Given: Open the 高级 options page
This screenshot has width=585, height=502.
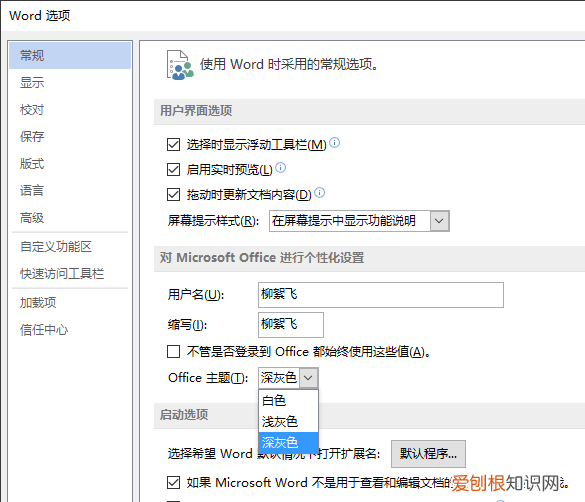Looking at the screenshot, I should pyautogui.click(x=32, y=217).
